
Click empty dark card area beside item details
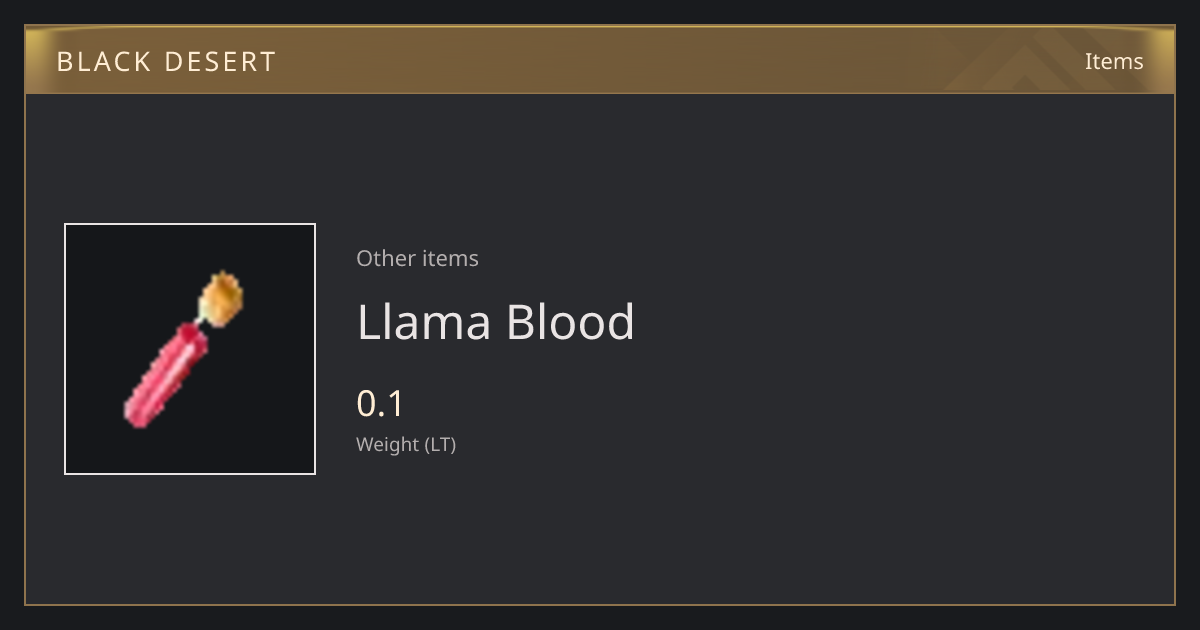(x=900, y=350)
